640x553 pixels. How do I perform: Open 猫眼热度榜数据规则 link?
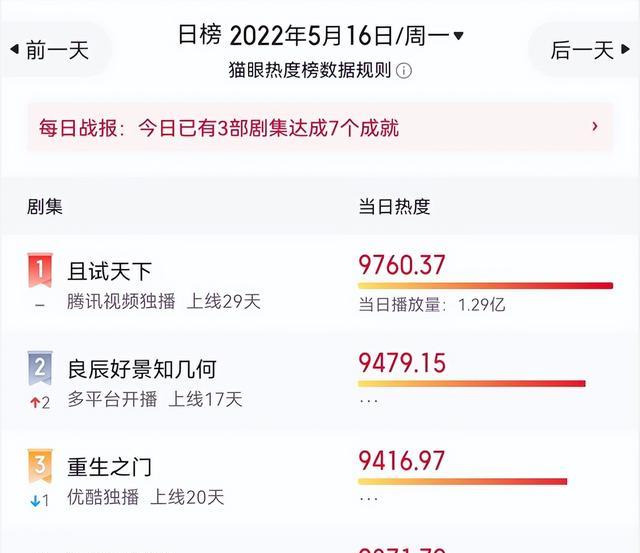[x=310, y=71]
